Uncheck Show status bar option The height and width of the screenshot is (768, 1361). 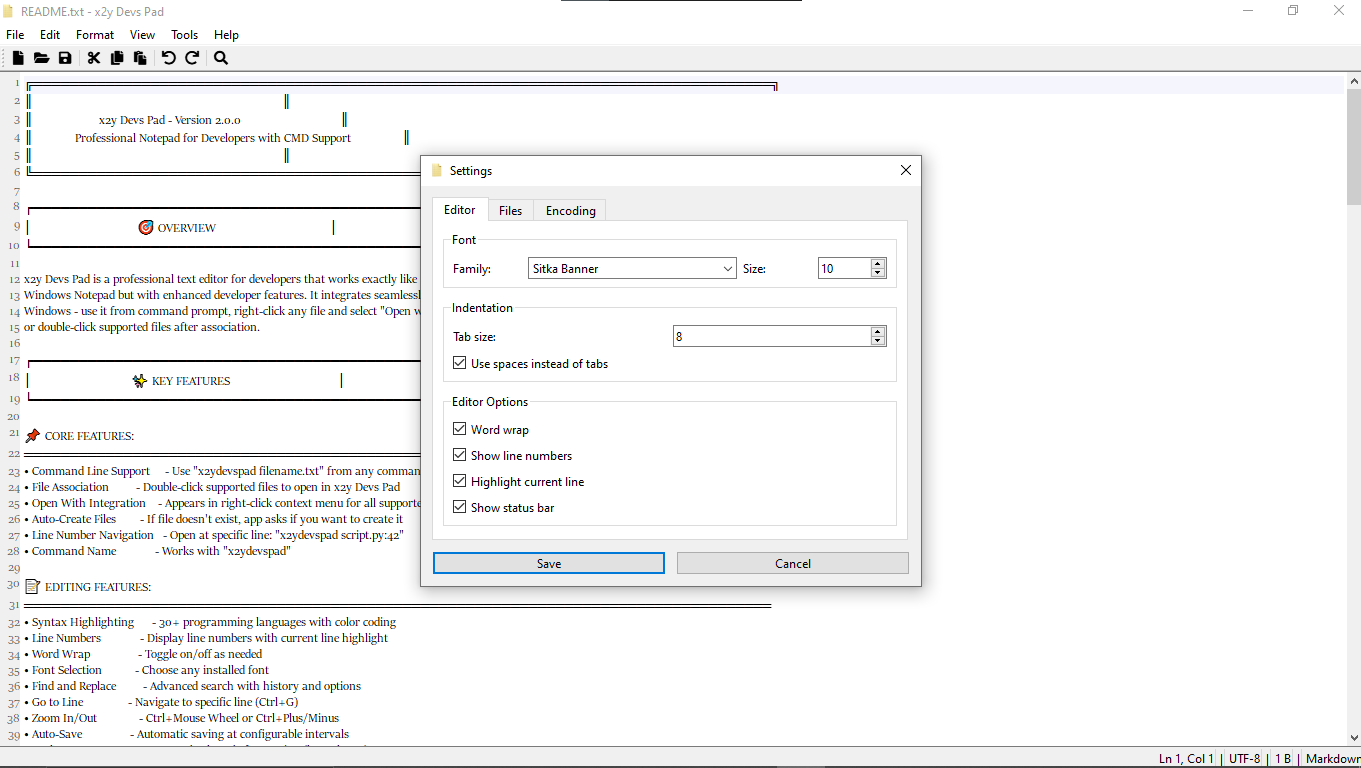(460, 507)
